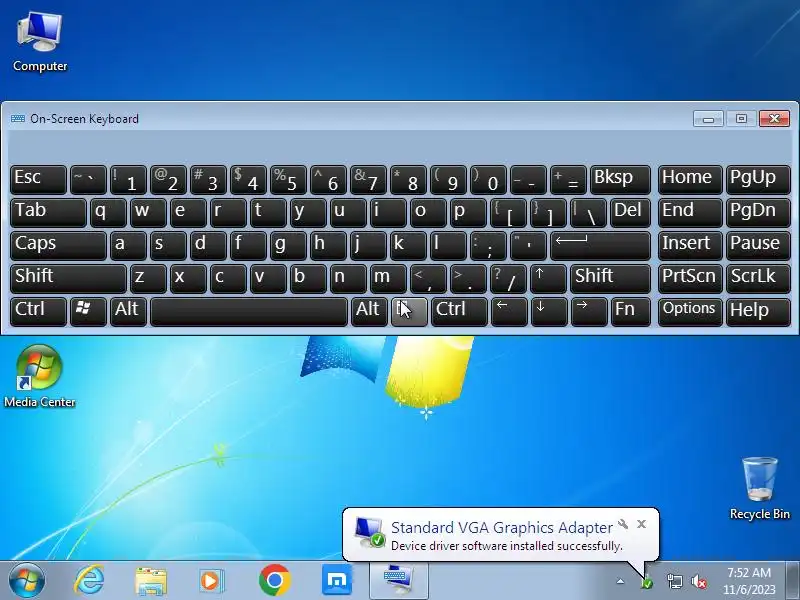Maximize the On-Screen Keyboard window

[x=741, y=119]
